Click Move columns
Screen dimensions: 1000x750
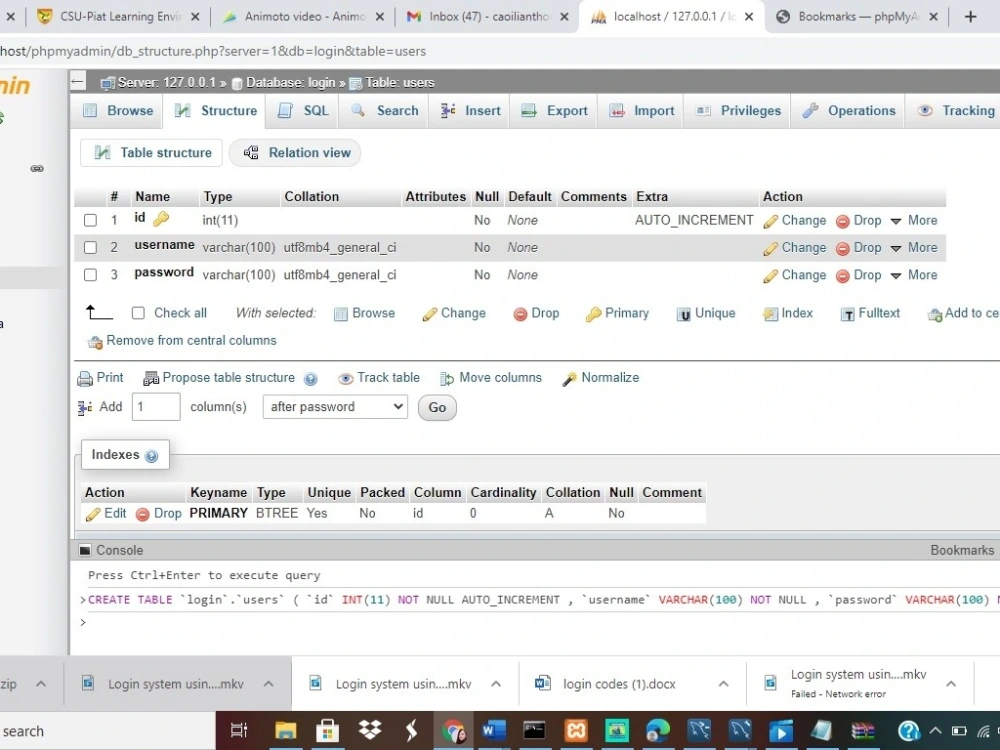[491, 378]
